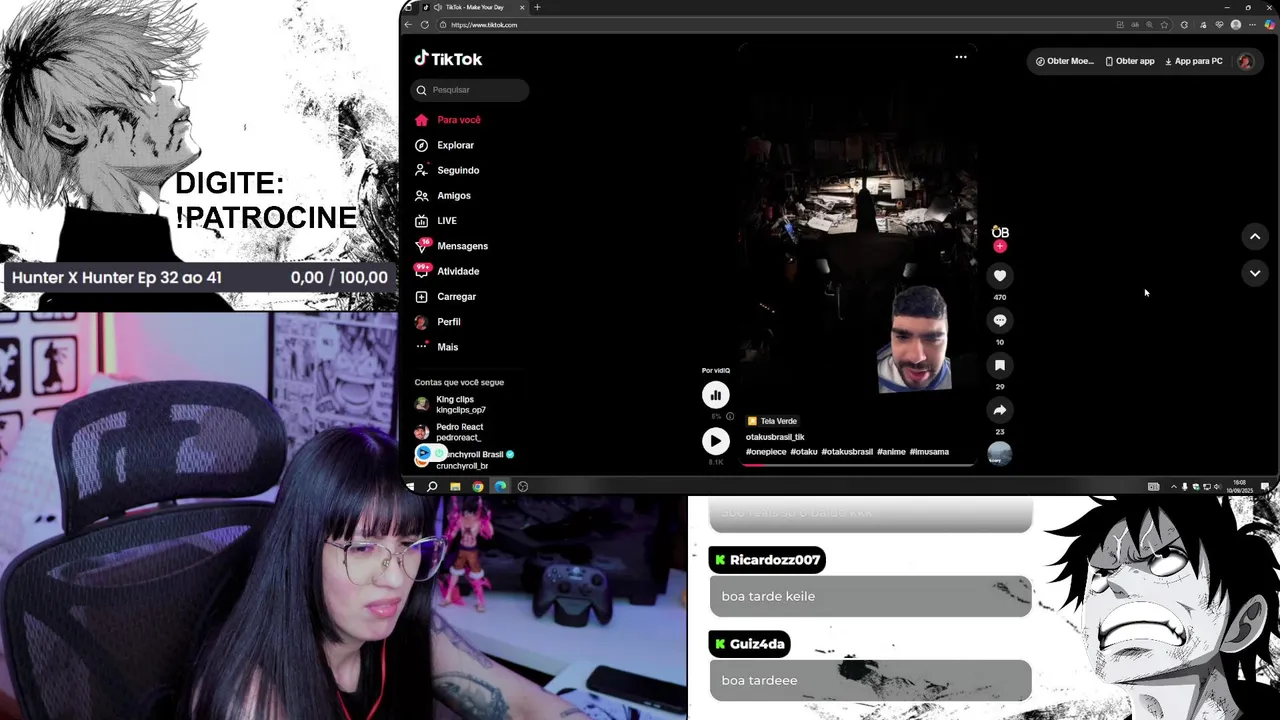
Task: Open the Explorar page
Action: click(444, 145)
